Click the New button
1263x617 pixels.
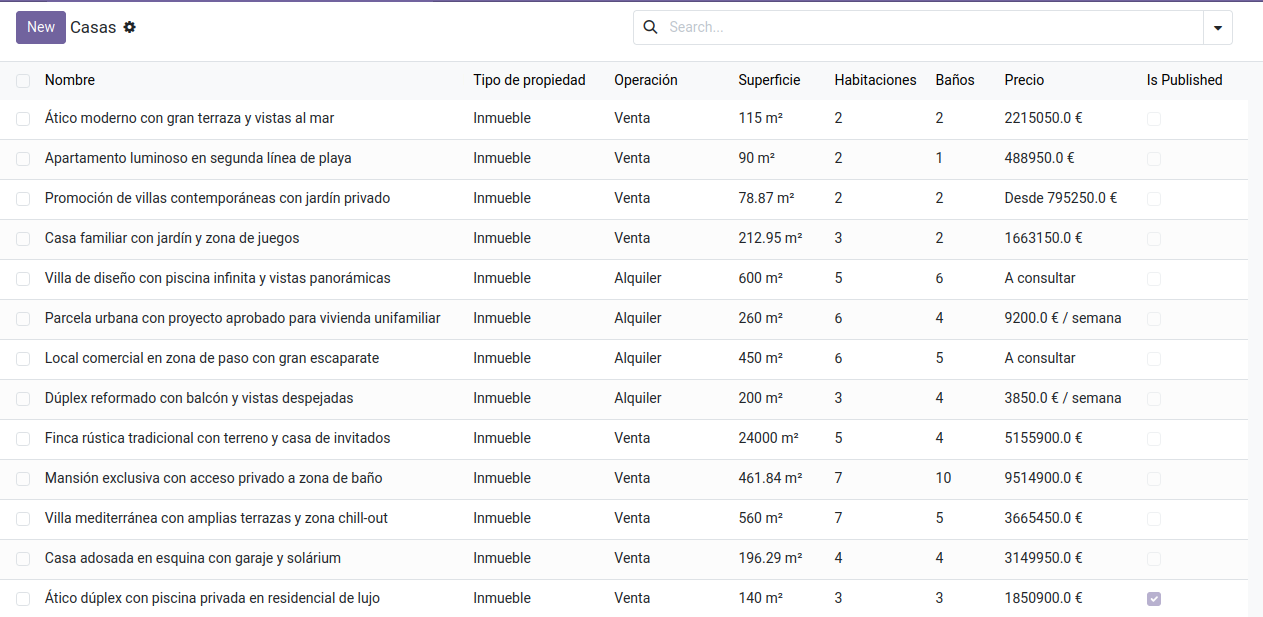[x=41, y=27]
